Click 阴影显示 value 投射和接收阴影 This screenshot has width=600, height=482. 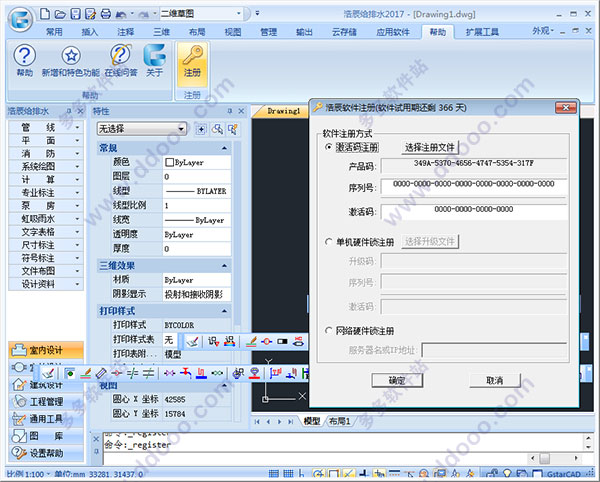click(x=197, y=294)
